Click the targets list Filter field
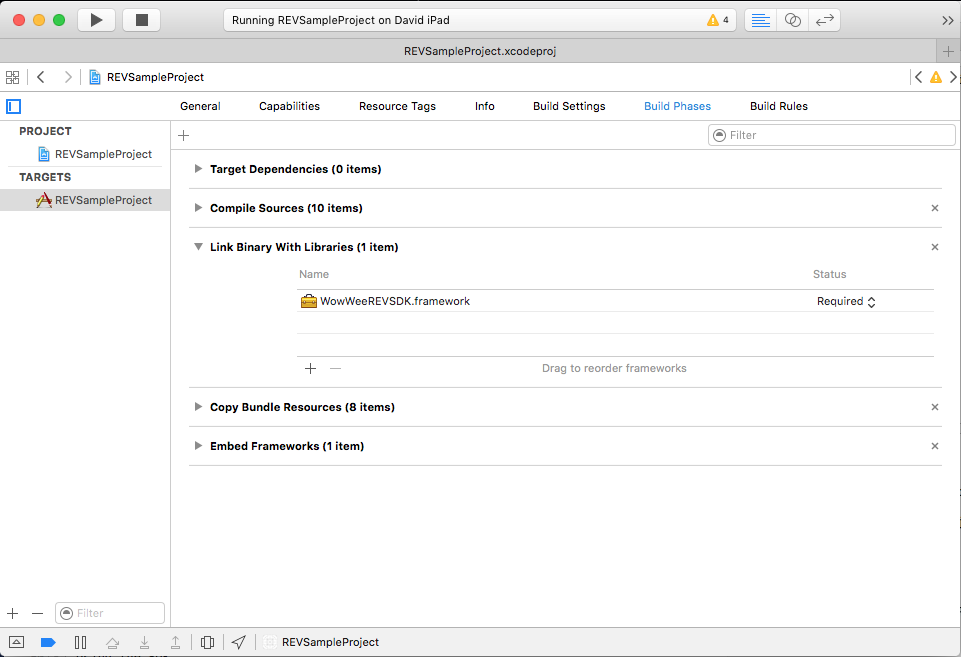This screenshot has width=961, height=657. pos(110,613)
